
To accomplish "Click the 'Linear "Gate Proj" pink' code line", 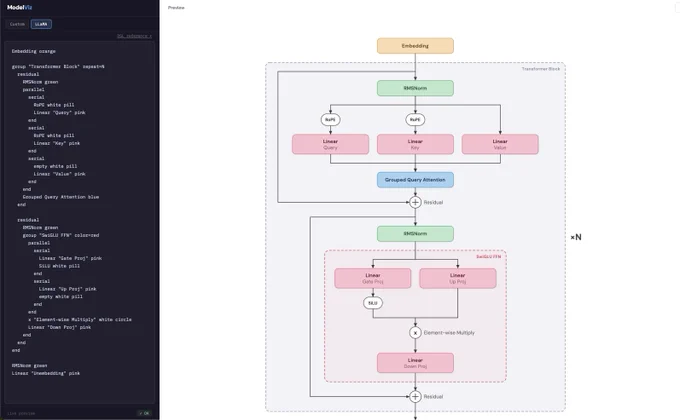I will [x=70, y=258].
